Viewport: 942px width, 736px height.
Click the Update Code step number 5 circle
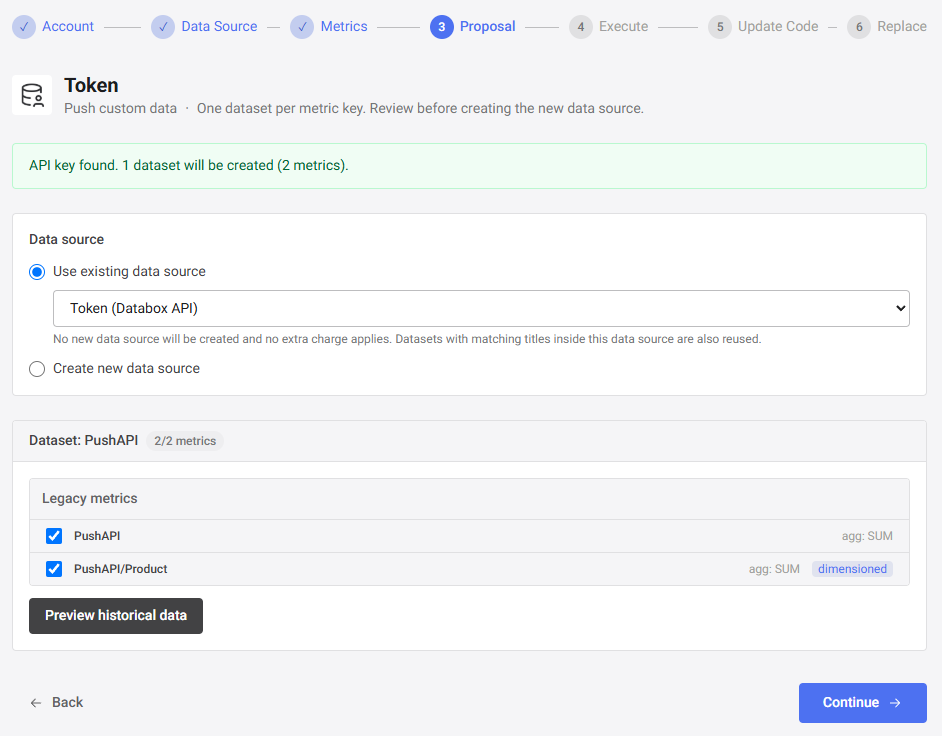pos(720,27)
